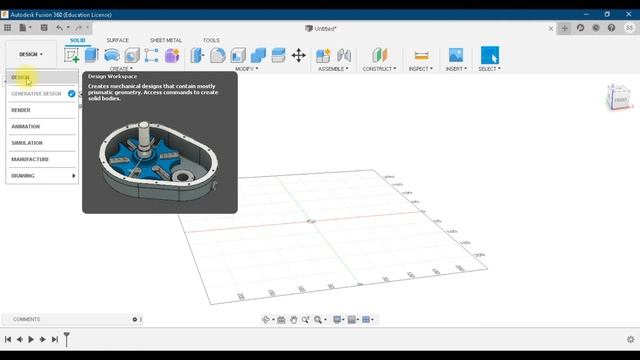The width and height of the screenshot is (640, 360).
Task: Expand the Assemble dropdown
Action: tap(333, 69)
